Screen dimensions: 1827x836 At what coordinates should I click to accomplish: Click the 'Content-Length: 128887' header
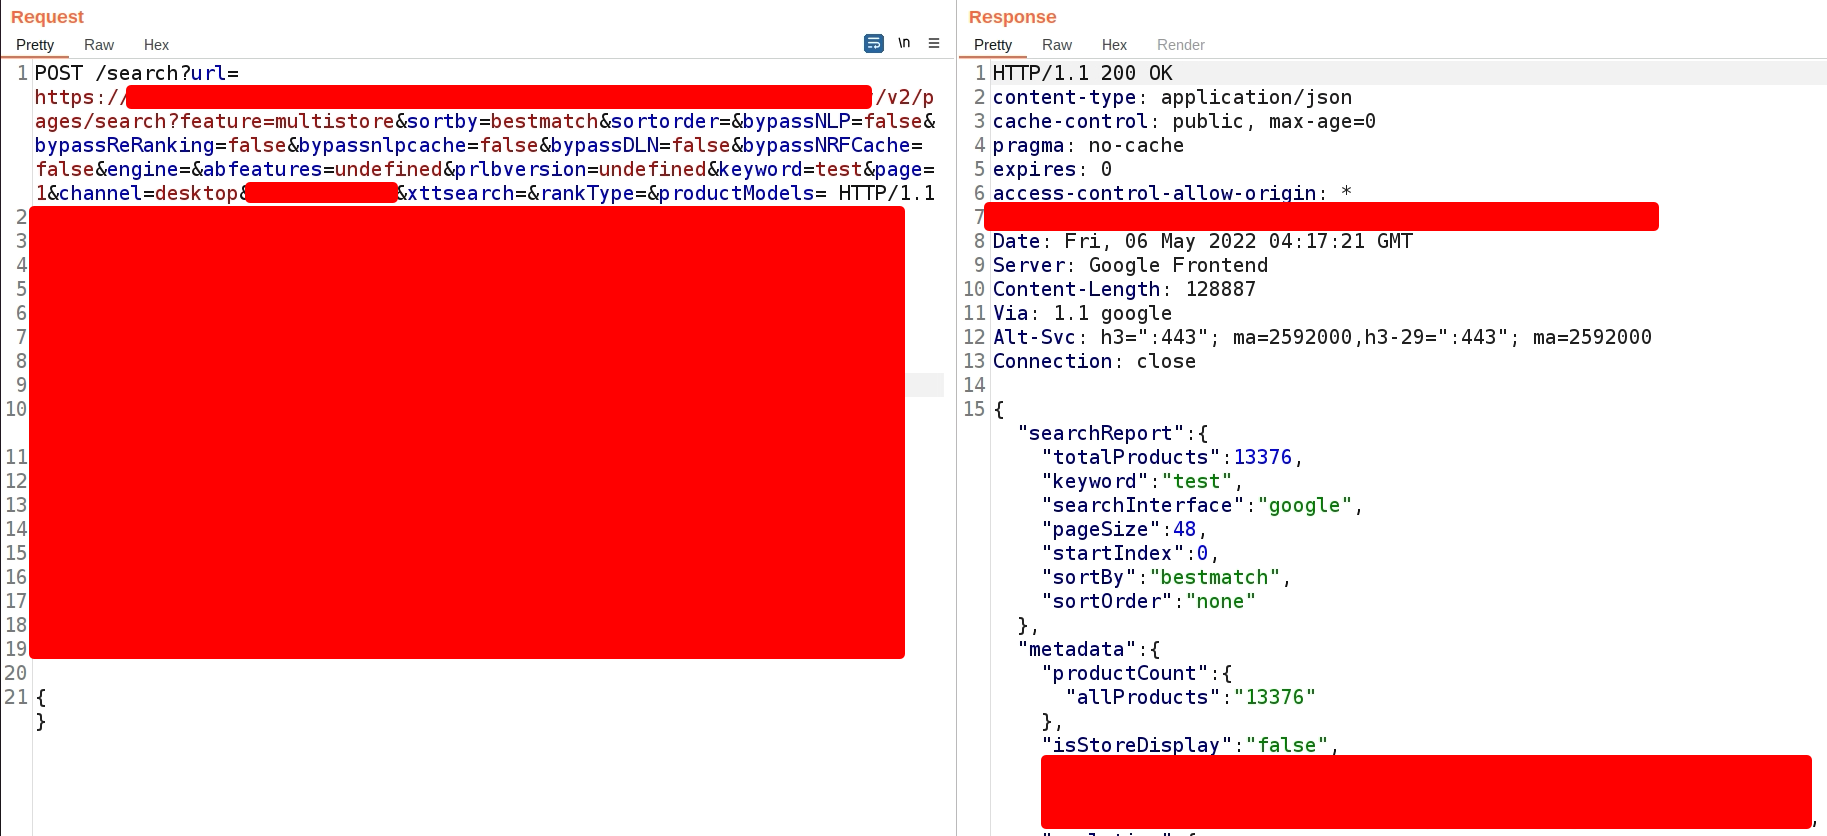click(x=1125, y=289)
